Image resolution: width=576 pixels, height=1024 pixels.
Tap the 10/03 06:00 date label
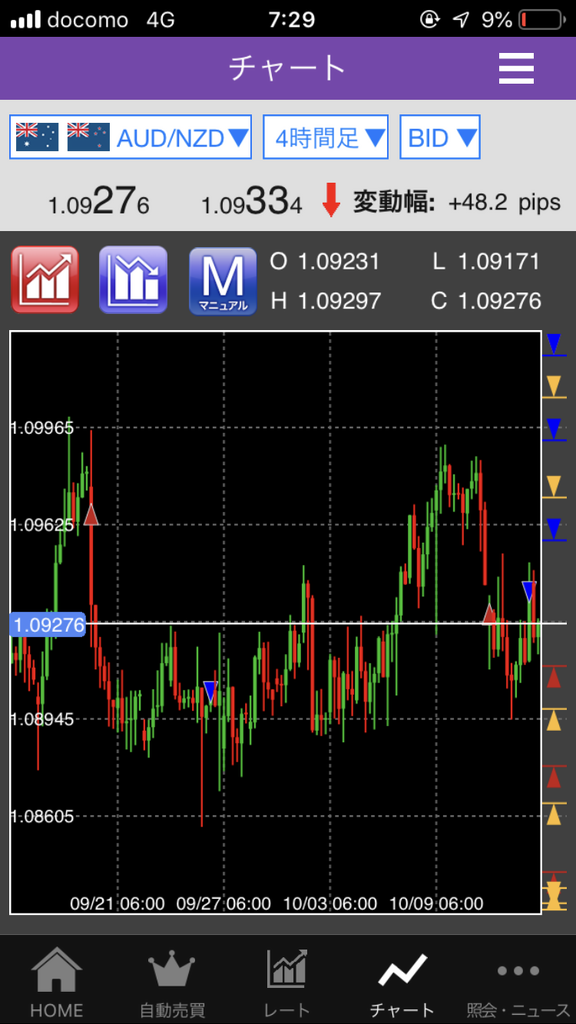330,904
